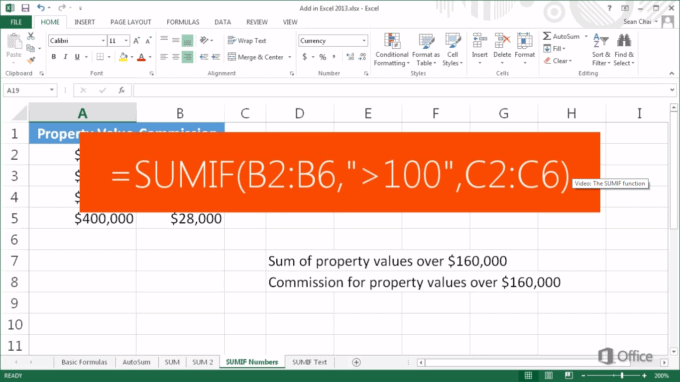Expand the Merge & Center dropdown arrow
The height and width of the screenshot is (382, 680).
pos(290,57)
